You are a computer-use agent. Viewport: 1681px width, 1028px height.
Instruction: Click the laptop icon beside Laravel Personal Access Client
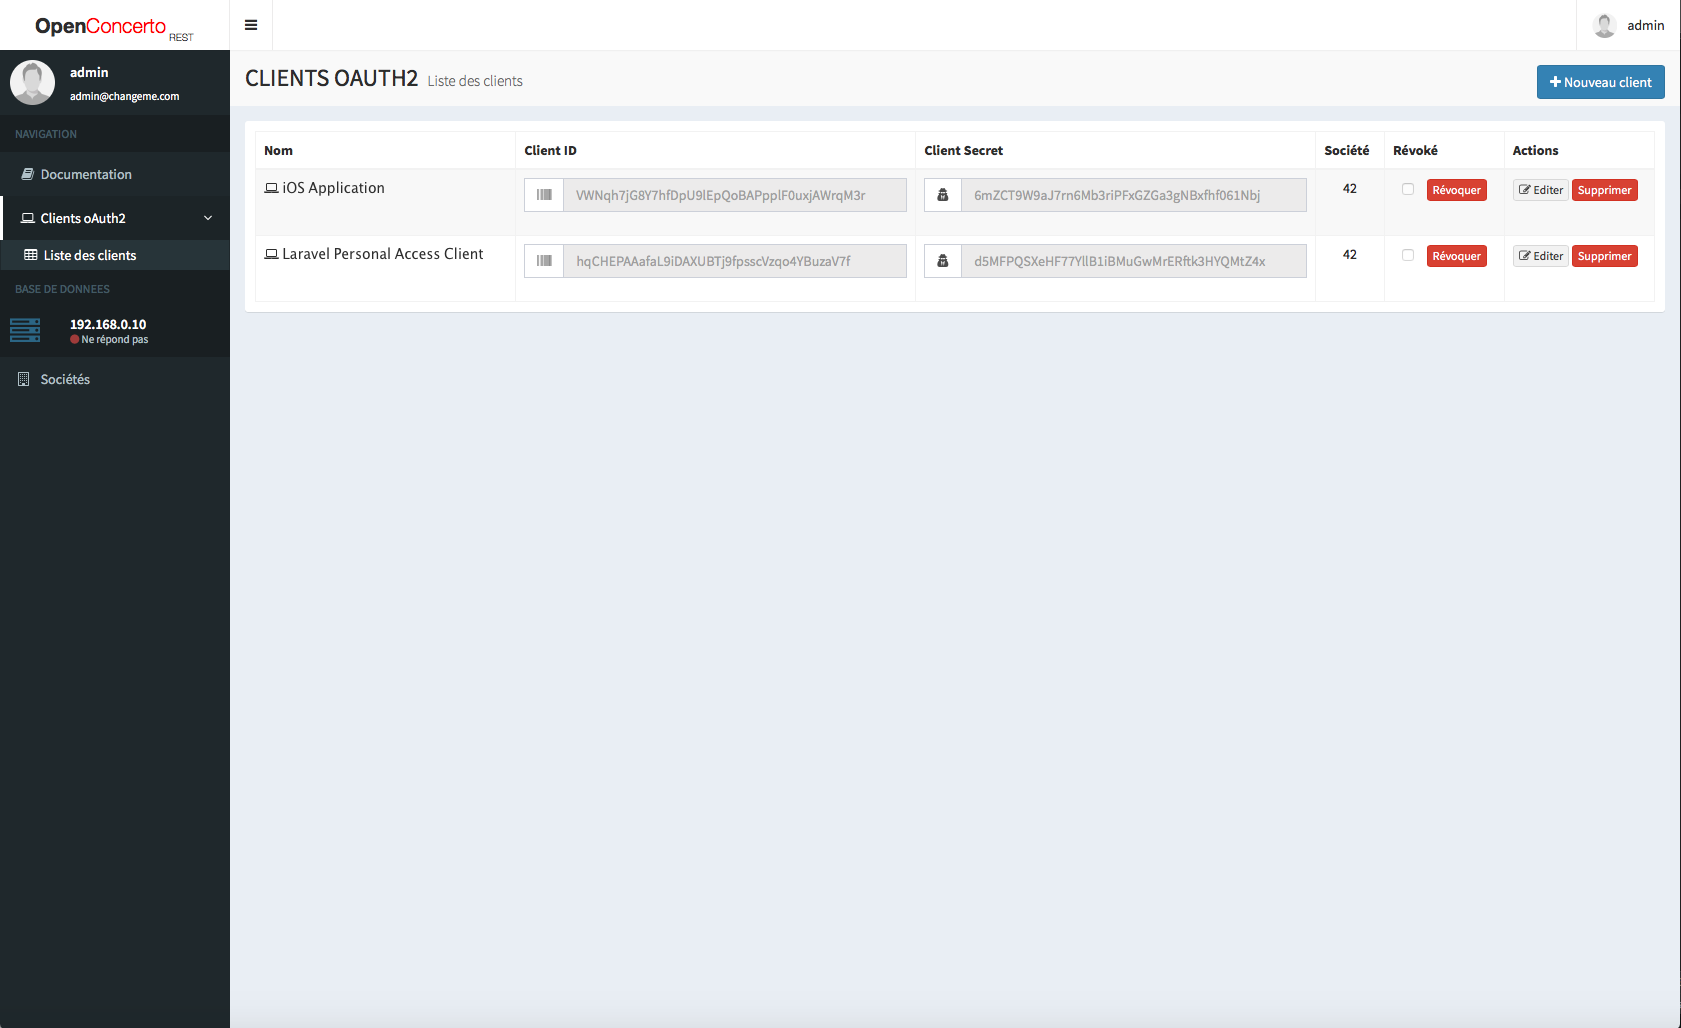tap(271, 254)
